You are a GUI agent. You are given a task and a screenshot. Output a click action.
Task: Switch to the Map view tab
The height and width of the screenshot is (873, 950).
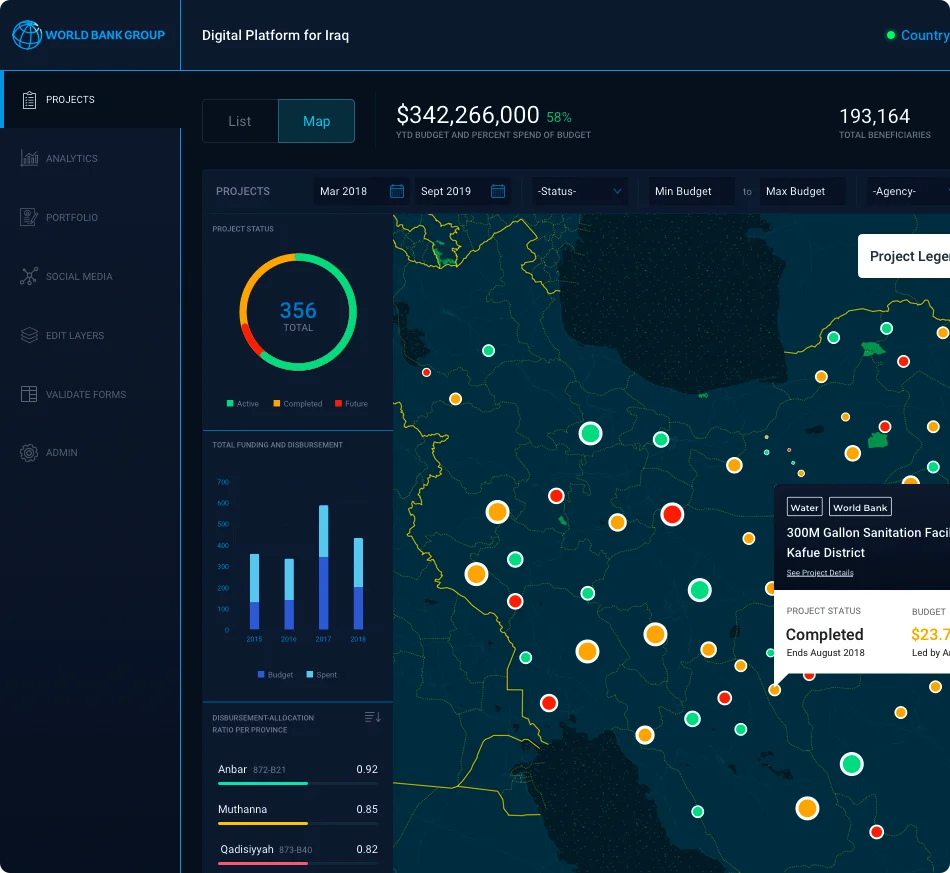pyautogui.click(x=316, y=121)
